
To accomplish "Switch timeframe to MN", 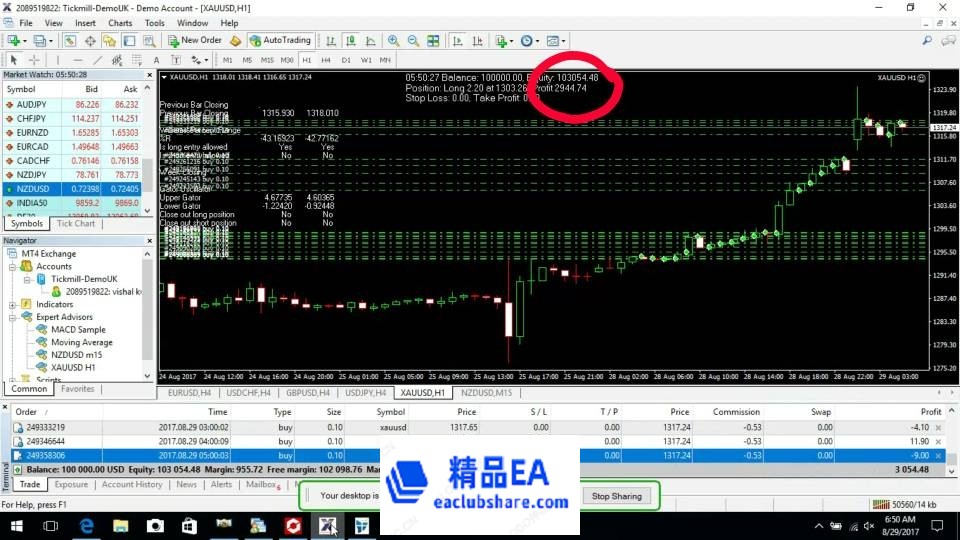I will [385, 60].
